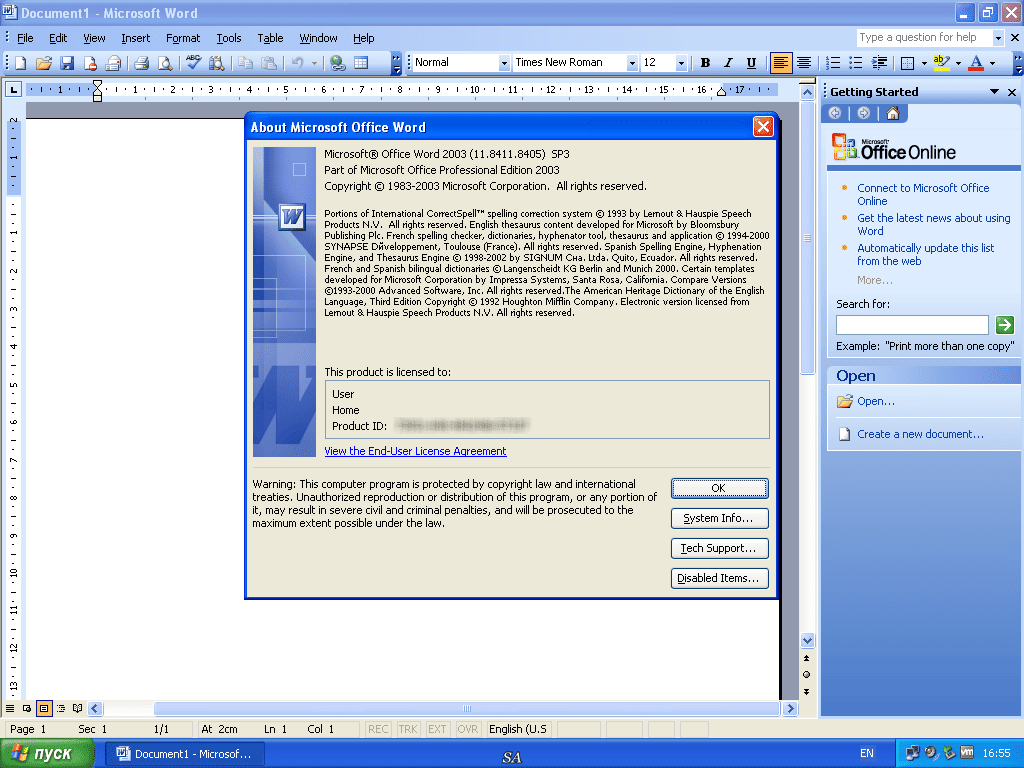This screenshot has width=1024, height=768.
Task: Expand the font size dropdown showing 12
Action: (x=681, y=63)
